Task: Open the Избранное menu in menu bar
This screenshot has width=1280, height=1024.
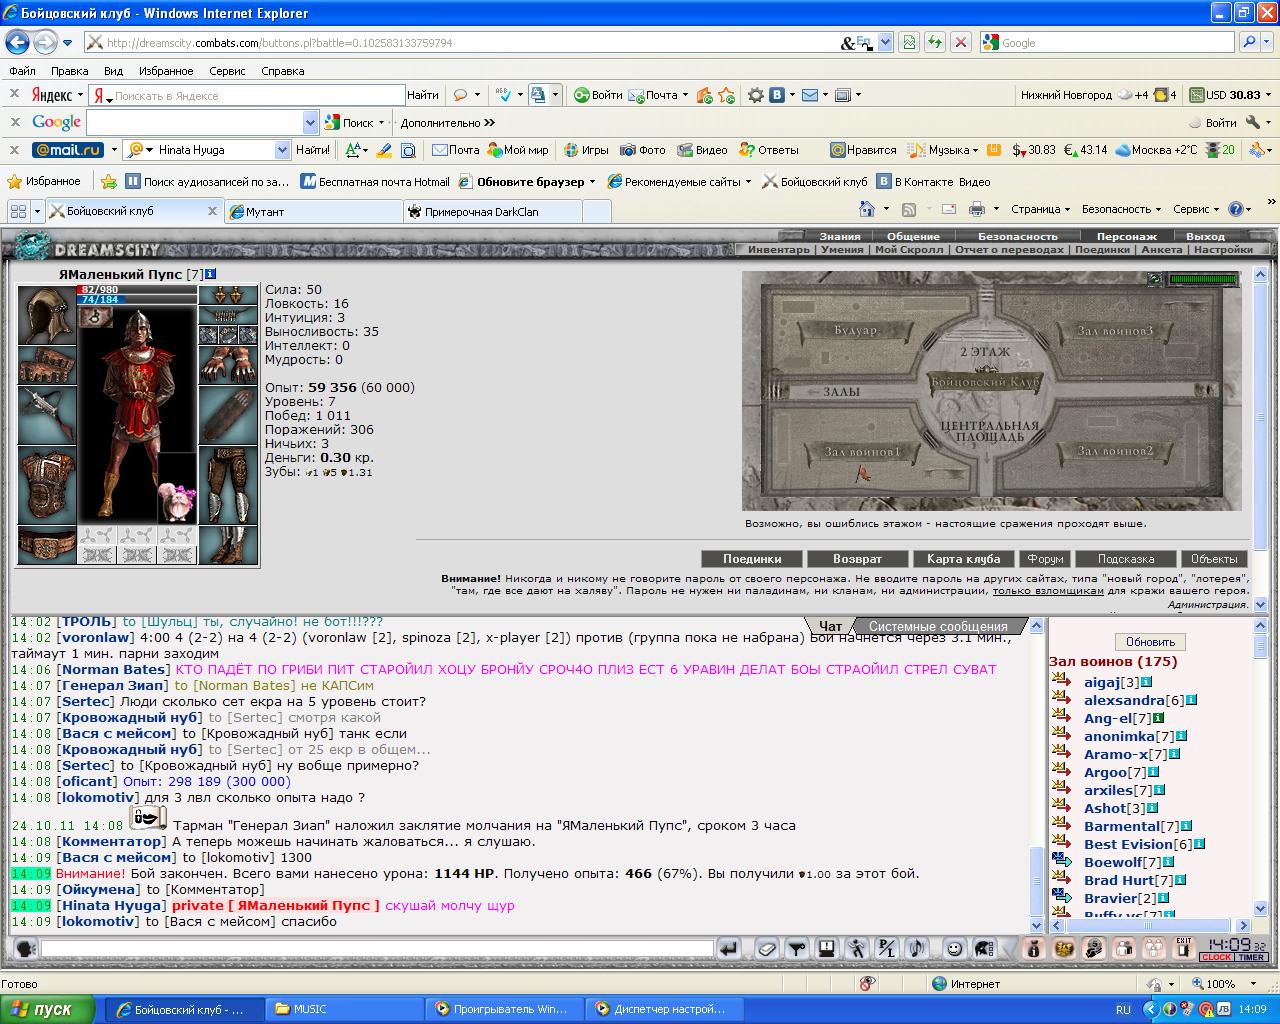Action: (x=166, y=71)
